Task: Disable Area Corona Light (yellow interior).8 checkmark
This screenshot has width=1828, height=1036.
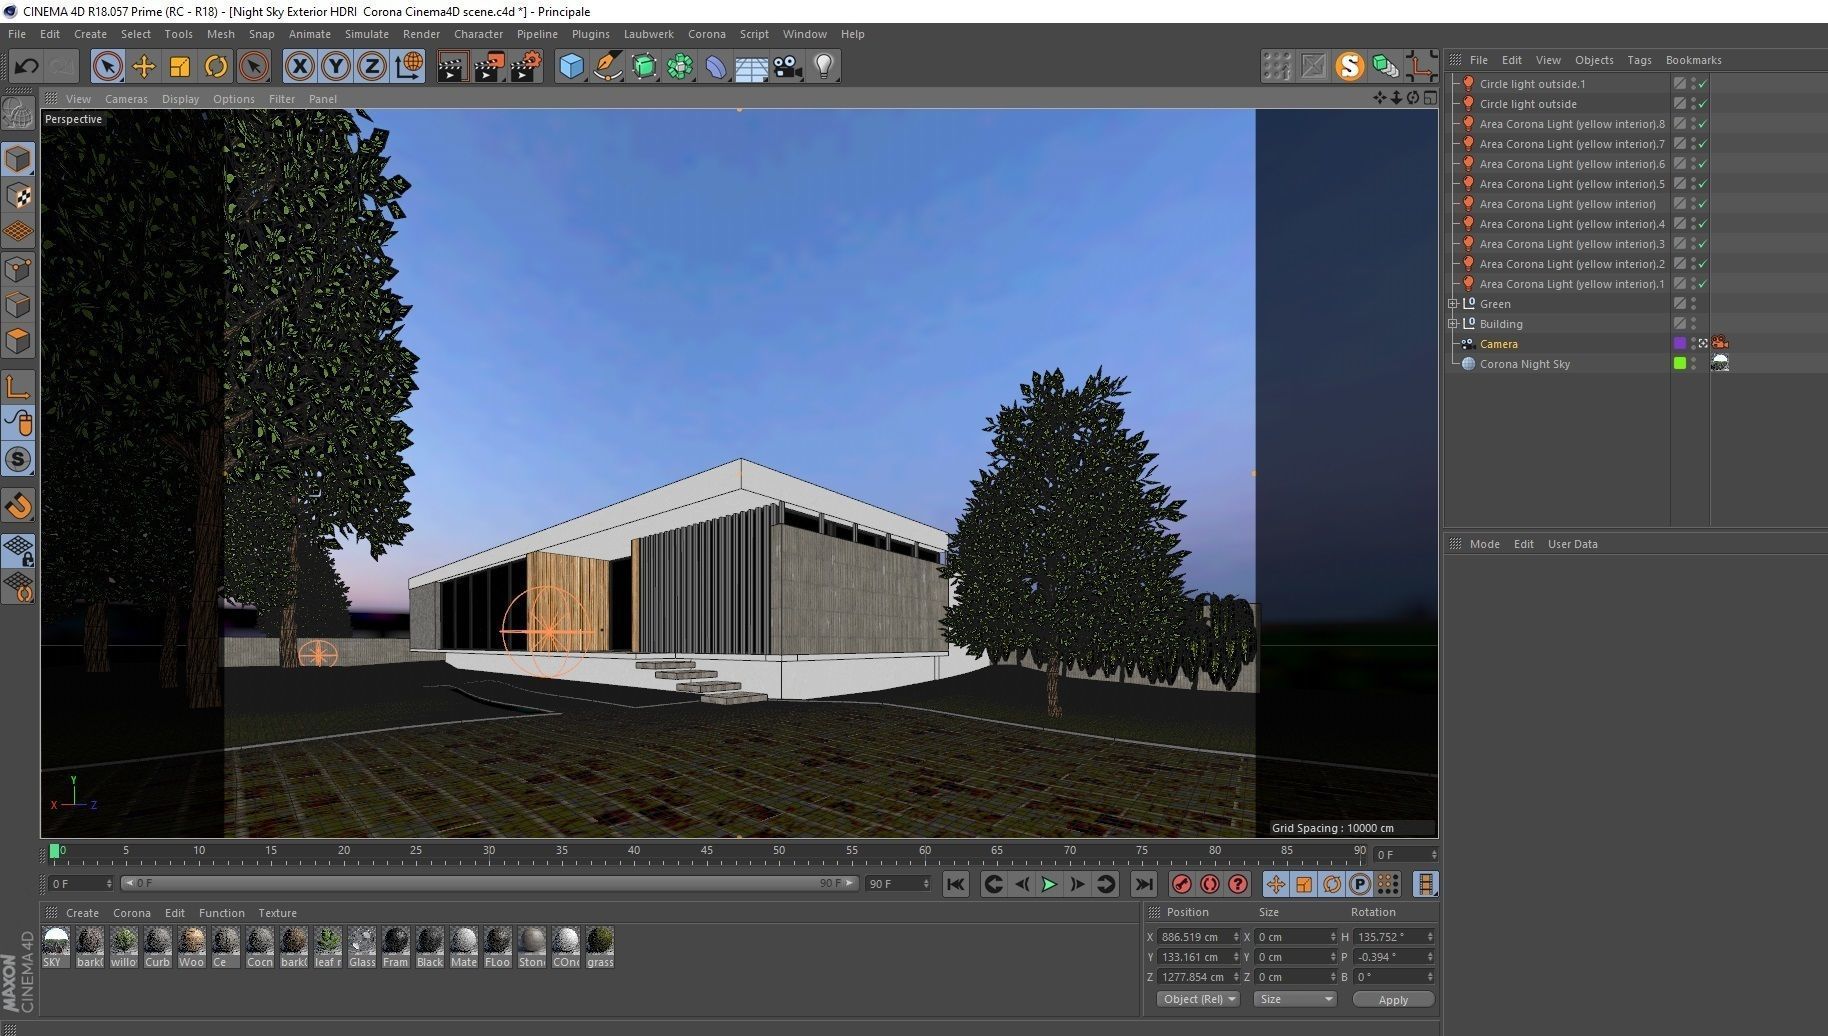Action: (x=1702, y=124)
